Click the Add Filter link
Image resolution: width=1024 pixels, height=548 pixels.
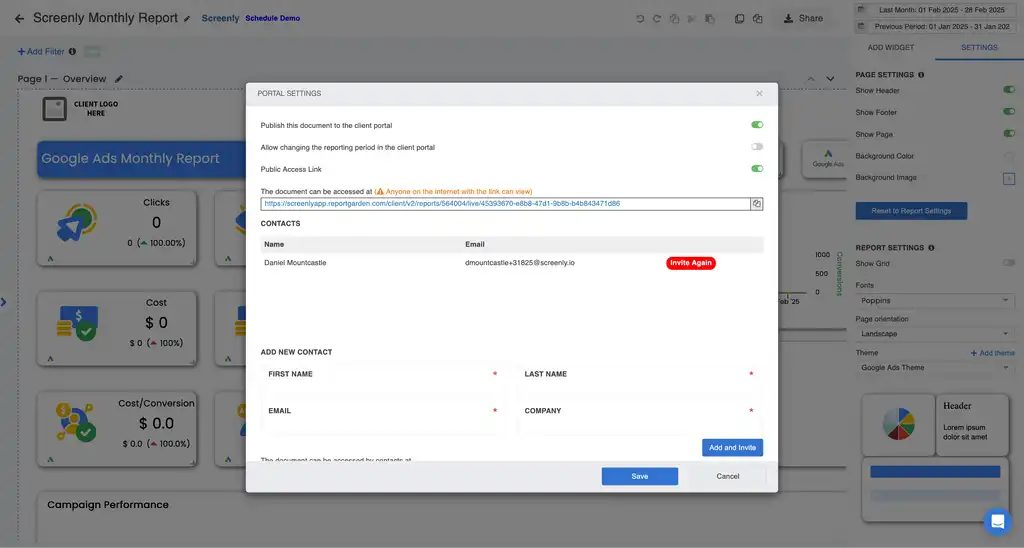coord(40,51)
